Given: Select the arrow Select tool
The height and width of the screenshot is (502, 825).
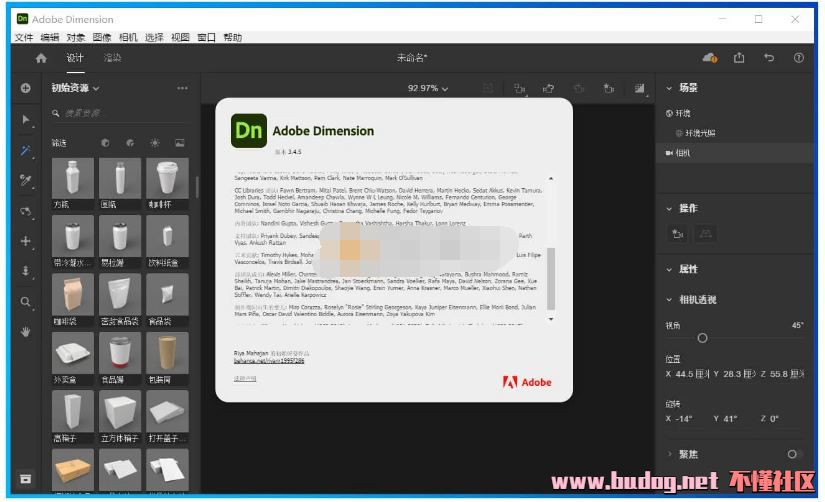Looking at the screenshot, I should pos(25,120).
